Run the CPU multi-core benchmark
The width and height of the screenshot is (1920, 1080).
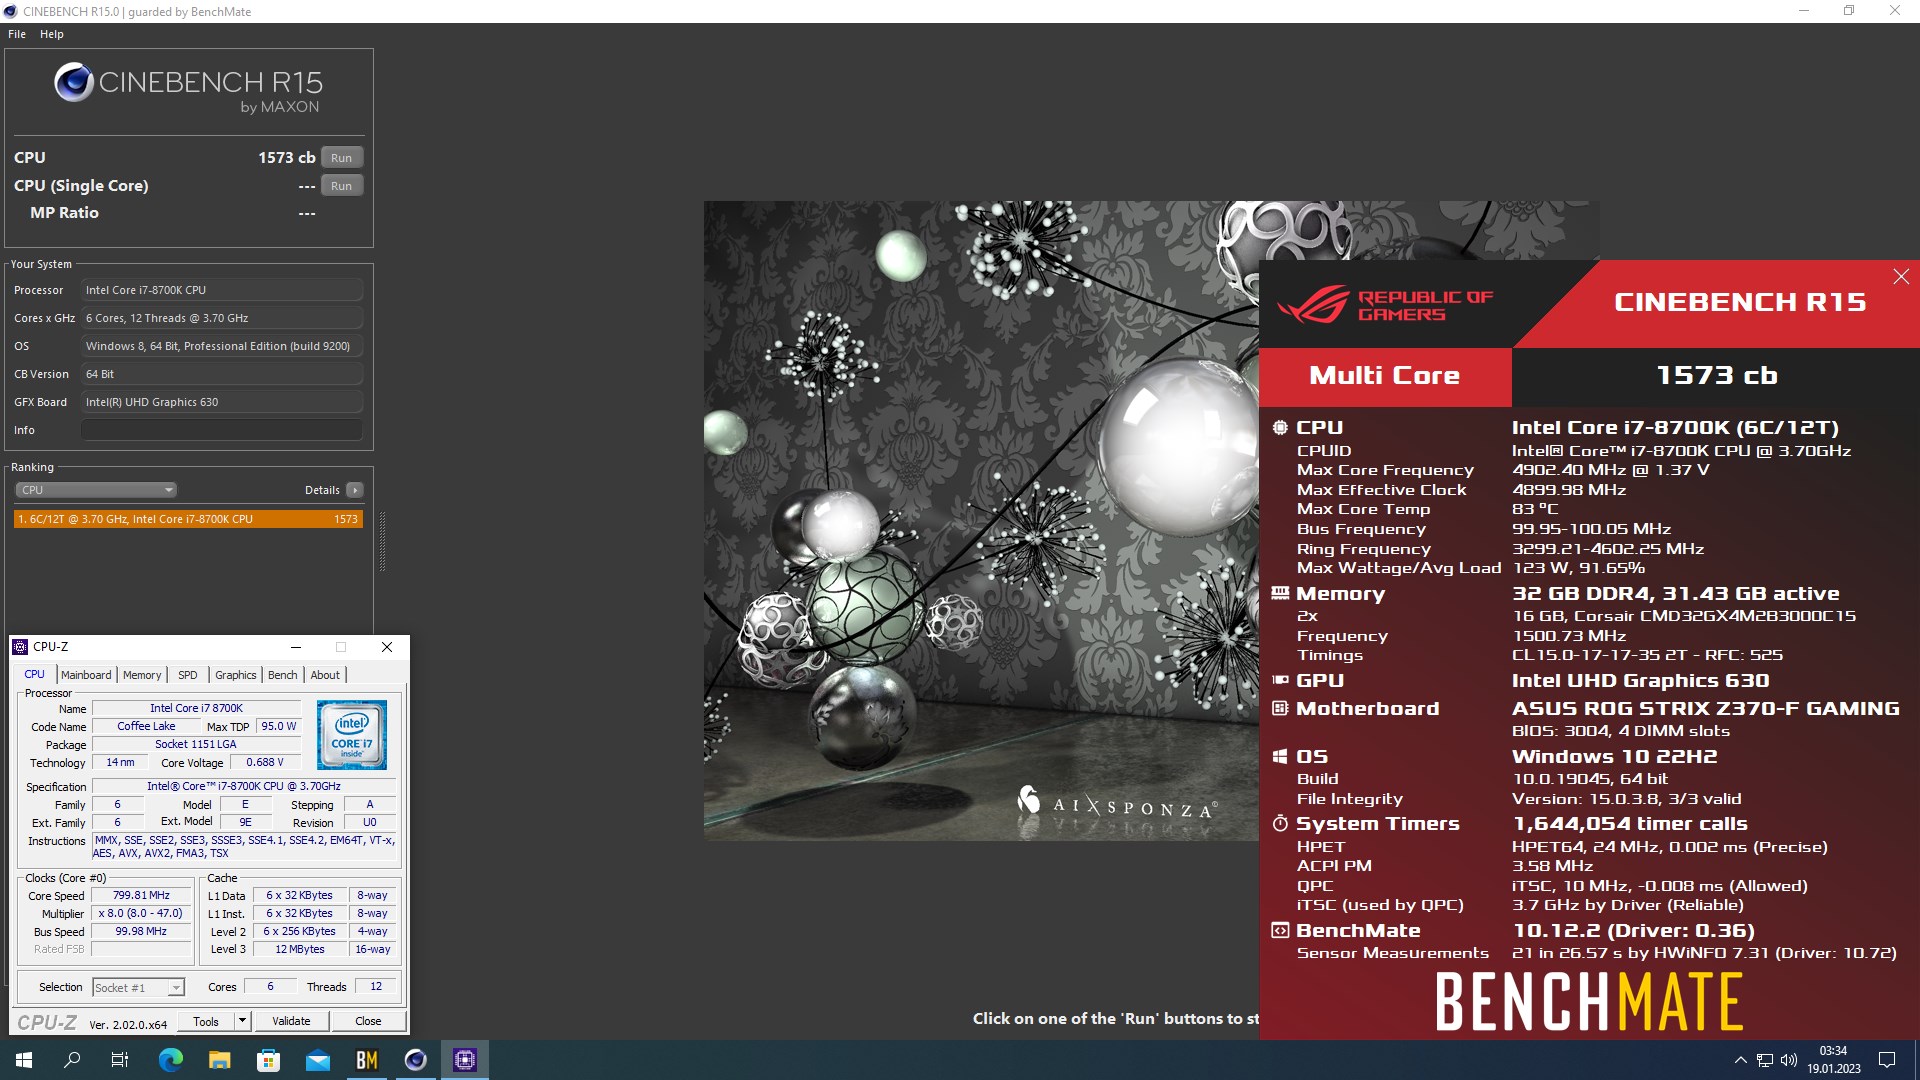[342, 158]
